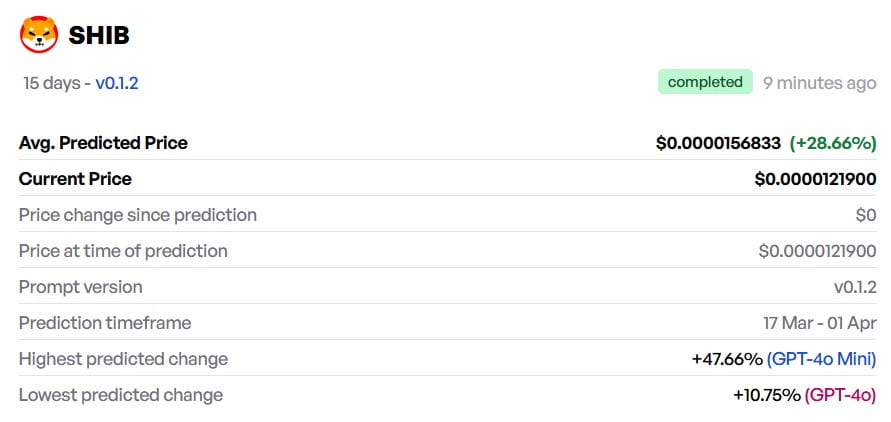Select the Avg. Predicted Price row label
891x422 pixels.
click(x=103, y=143)
